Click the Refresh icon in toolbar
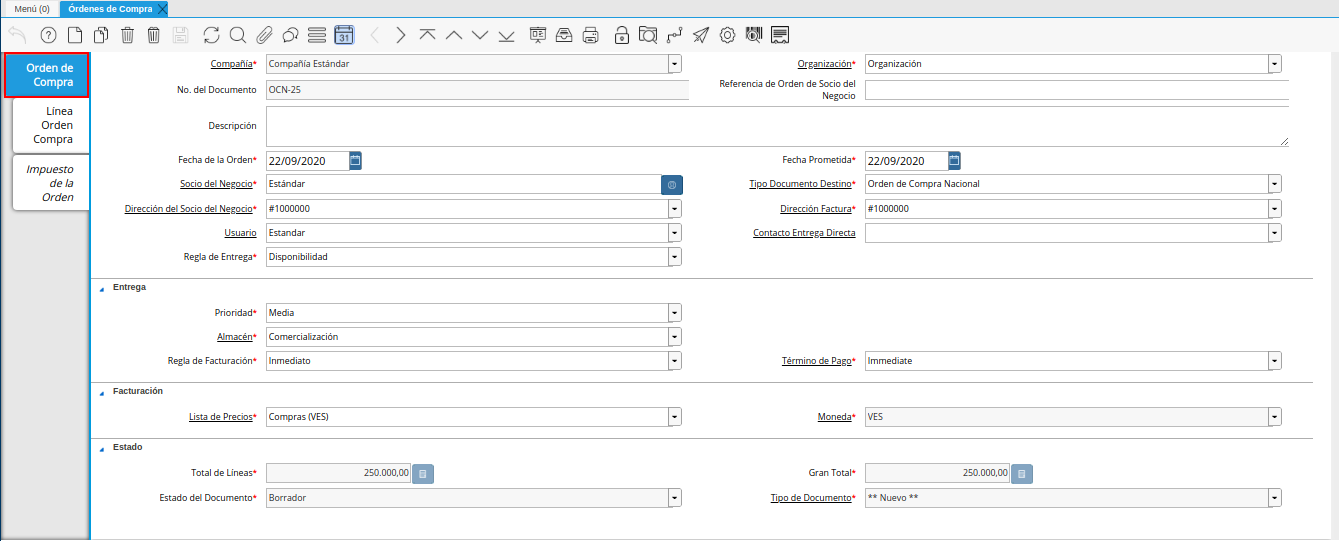 (x=211, y=35)
